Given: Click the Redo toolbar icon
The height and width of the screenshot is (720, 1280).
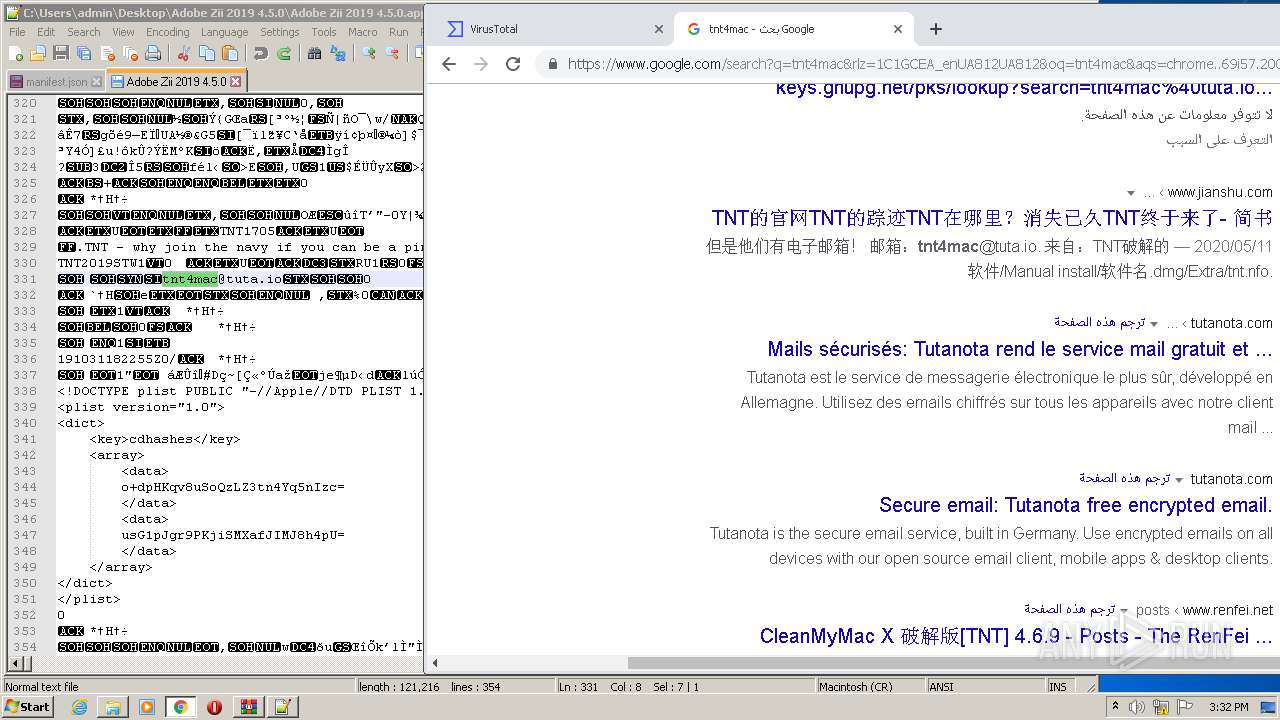Looking at the screenshot, I should click(284, 53).
